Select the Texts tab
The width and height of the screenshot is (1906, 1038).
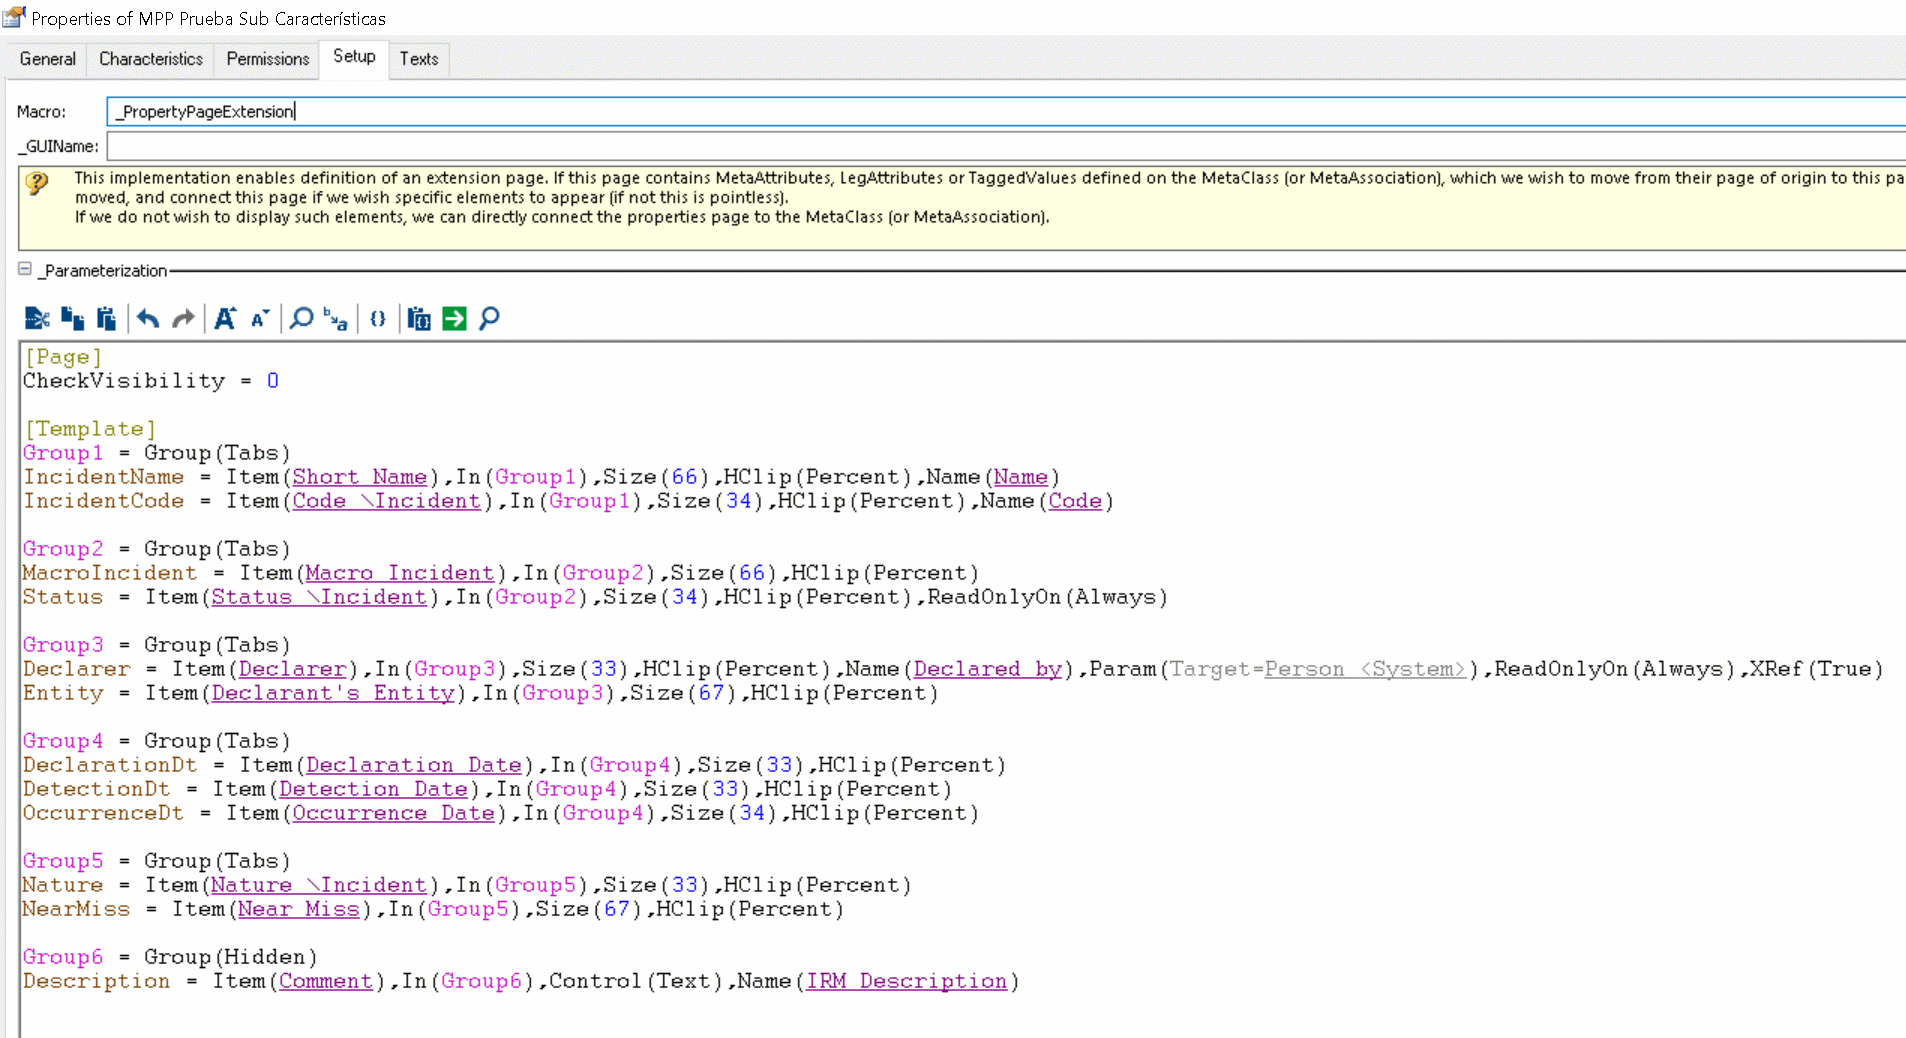419,59
